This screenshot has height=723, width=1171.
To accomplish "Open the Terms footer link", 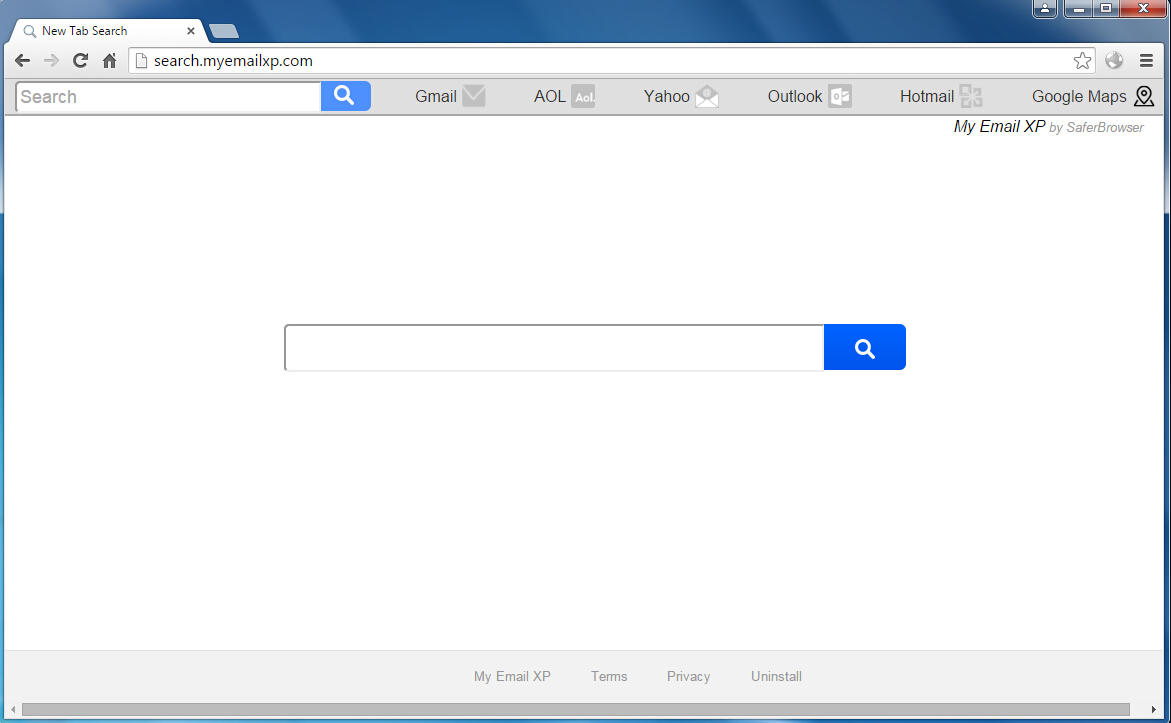I will 609,676.
